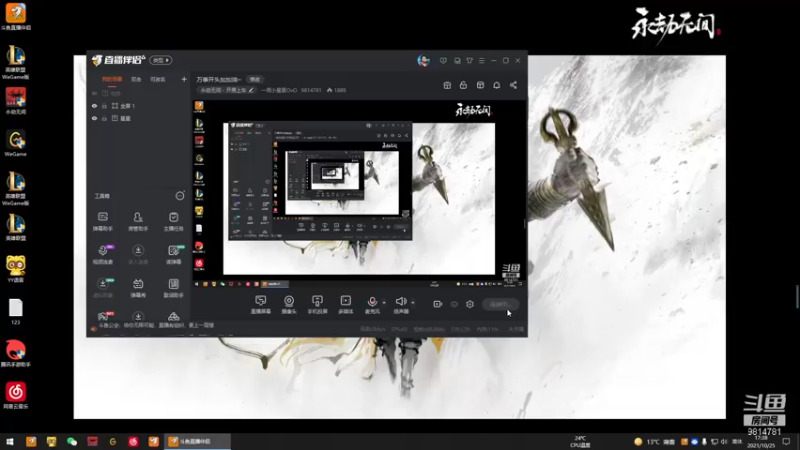The image size is (800, 450).
Task: Click the user avatar in title bar
Action: tap(423, 60)
